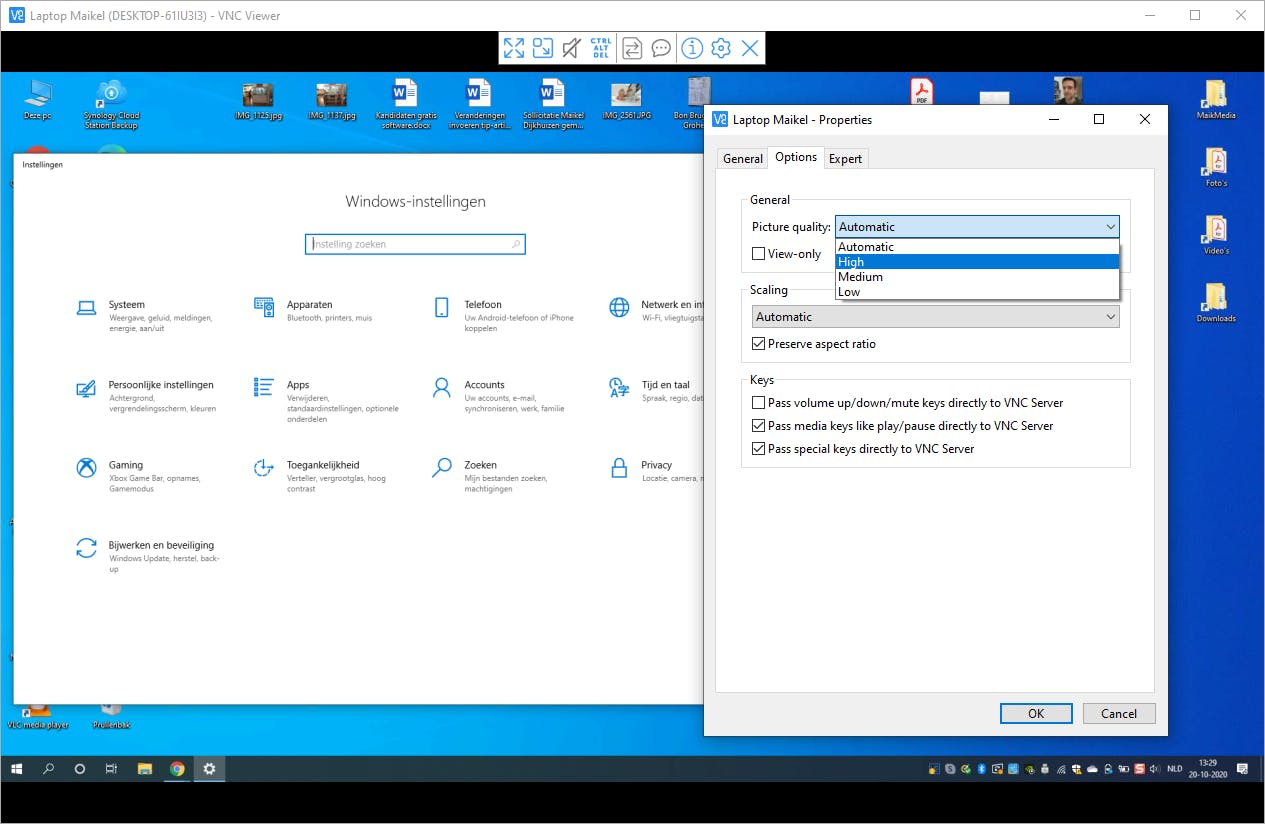Collapse the Picture quality dropdown
The image size is (1265, 824).
1110,227
